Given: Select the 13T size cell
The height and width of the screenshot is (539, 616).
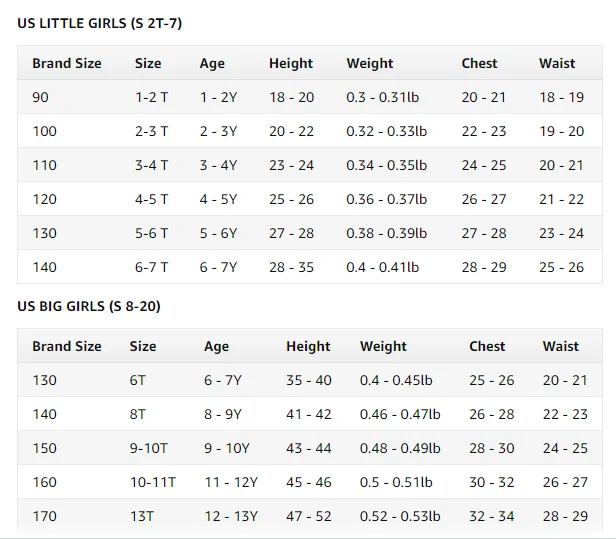Looking at the screenshot, I should click(x=143, y=516).
